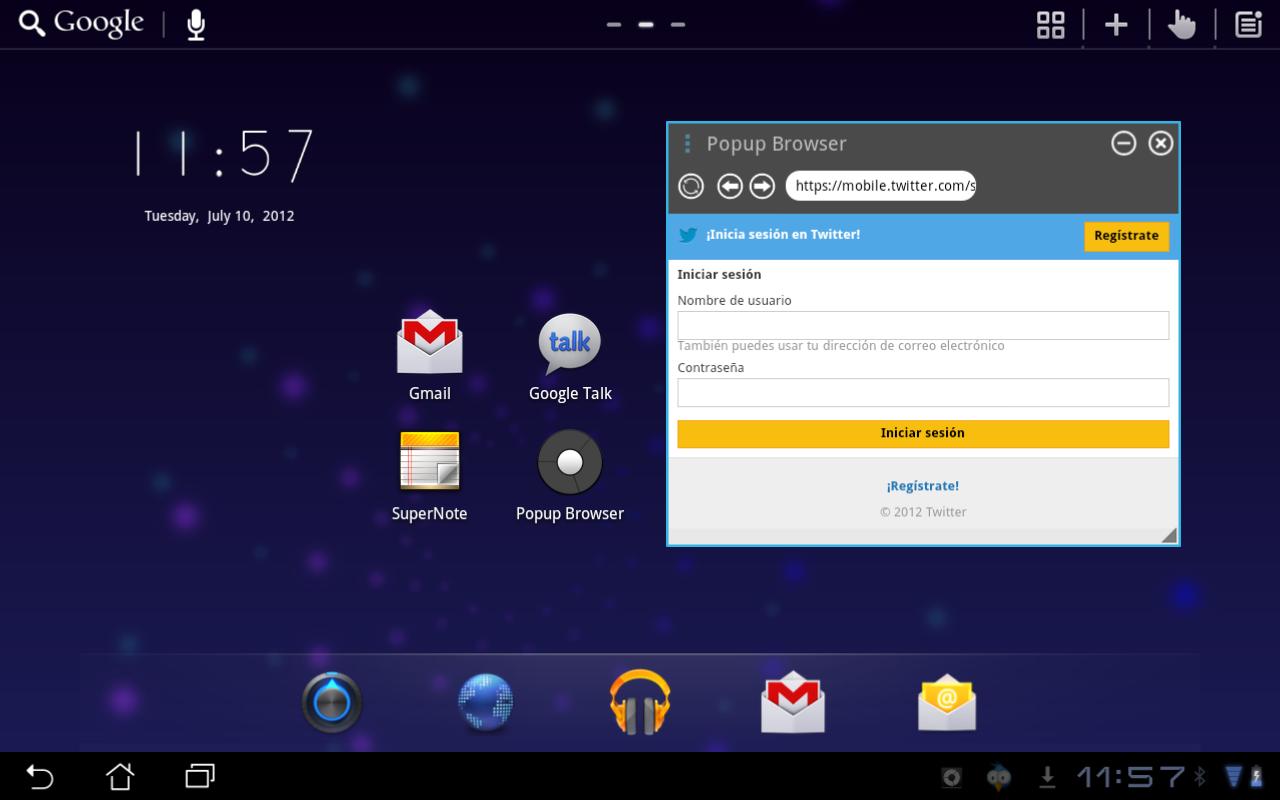Focus the Contraseña password field

pyautogui.click(x=923, y=392)
